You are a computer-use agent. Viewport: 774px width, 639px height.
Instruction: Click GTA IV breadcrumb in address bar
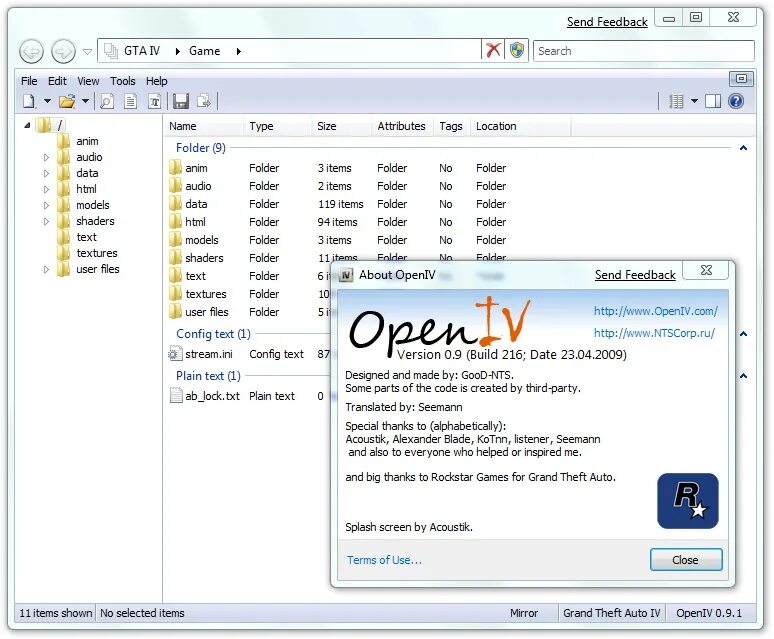coord(142,51)
